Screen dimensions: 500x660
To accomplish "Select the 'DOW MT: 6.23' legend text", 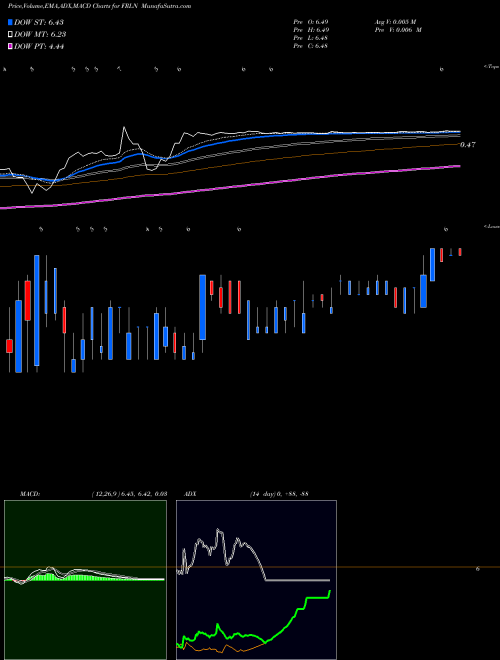I will (x=40, y=35).
